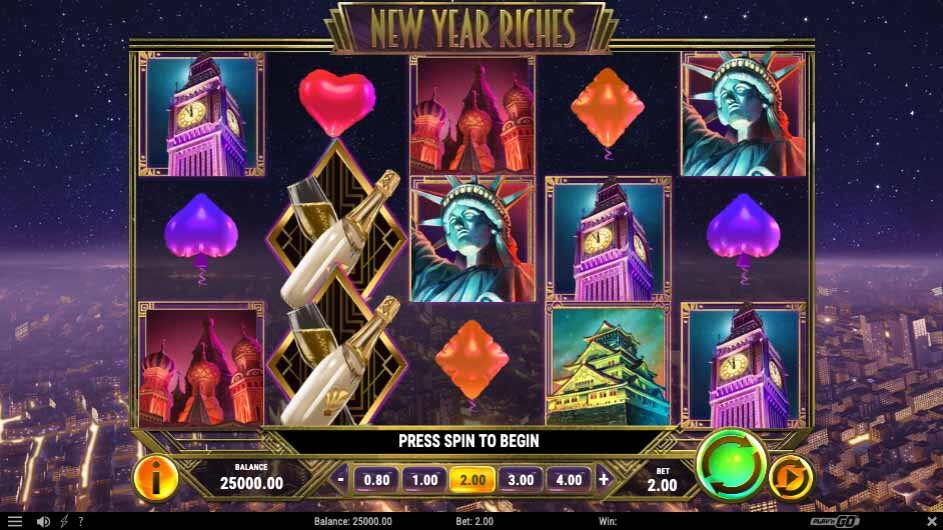
Task: Click the Play'n GO logo
Action: tap(834, 522)
